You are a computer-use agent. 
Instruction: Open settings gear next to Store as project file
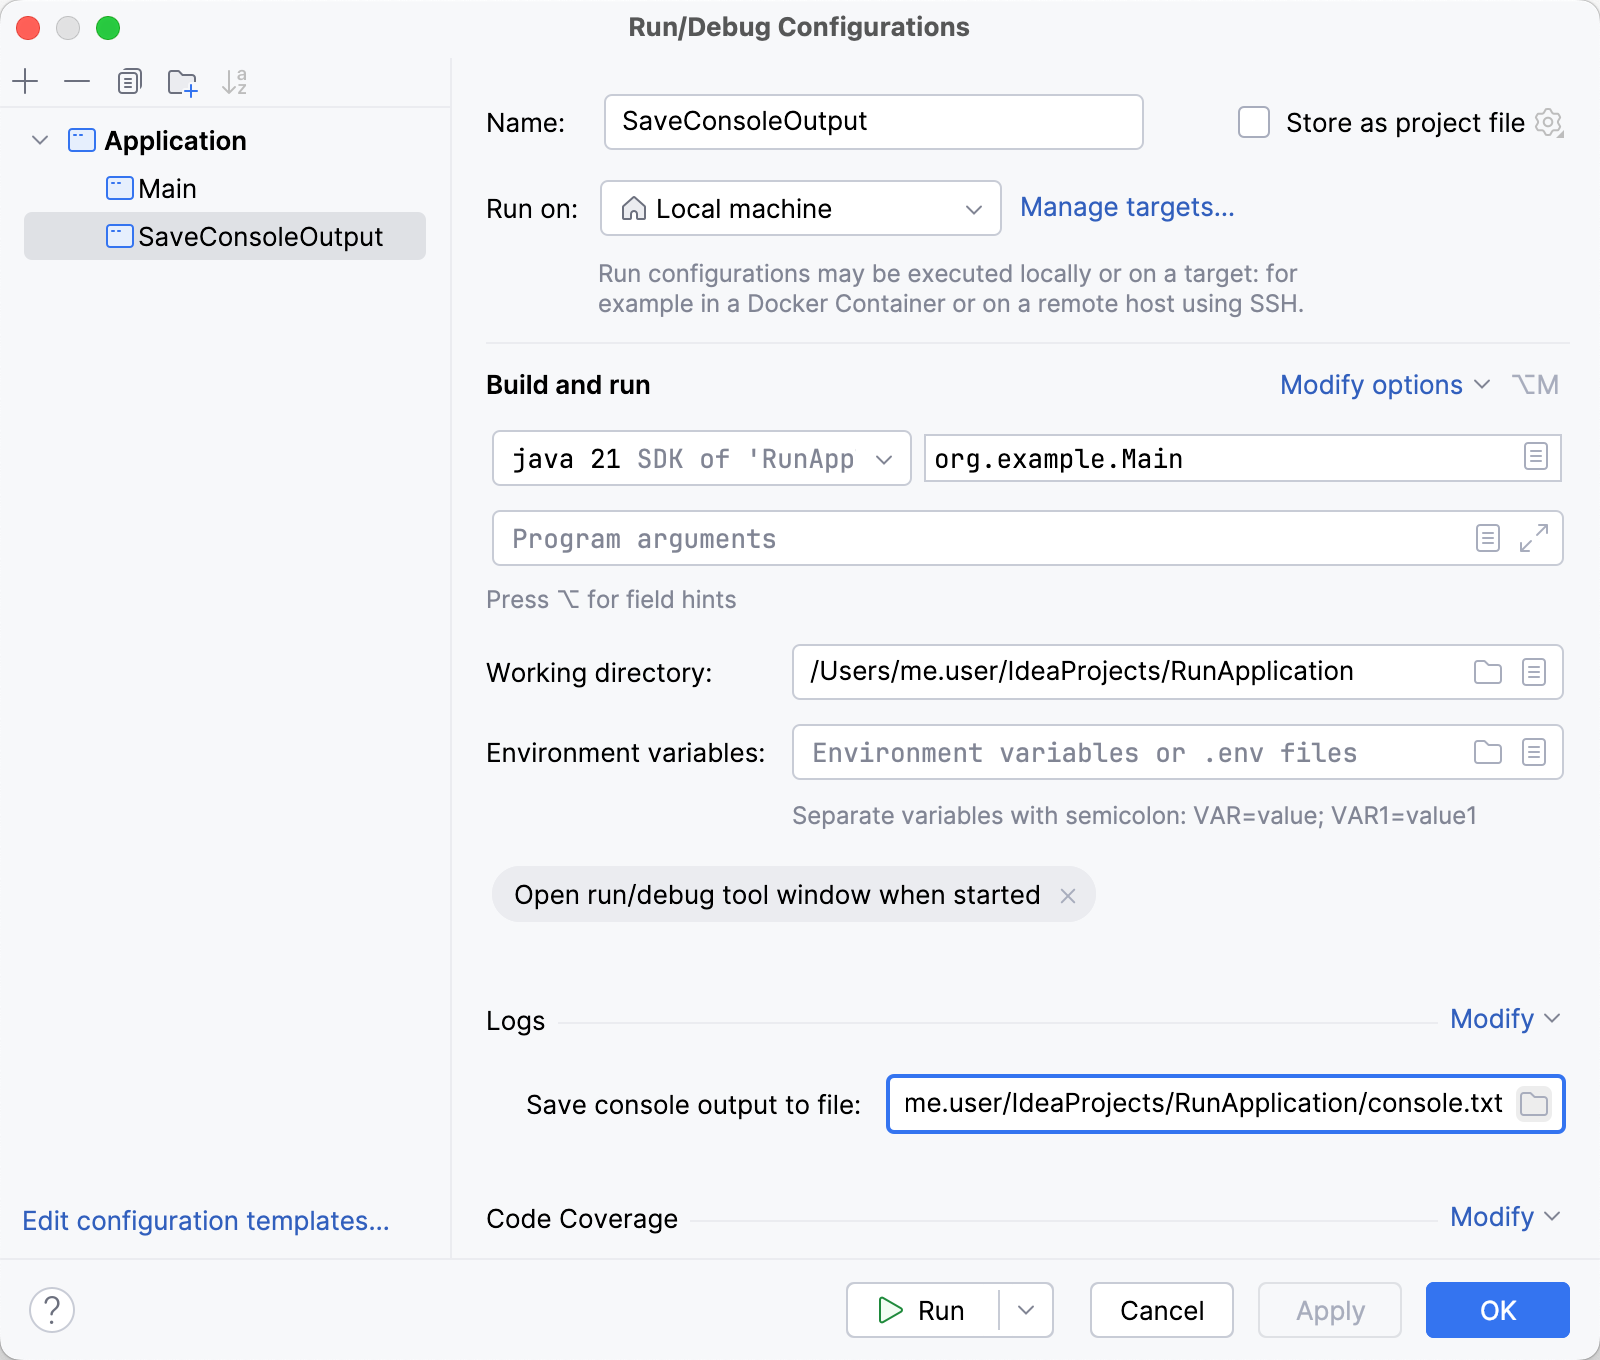[x=1549, y=123]
